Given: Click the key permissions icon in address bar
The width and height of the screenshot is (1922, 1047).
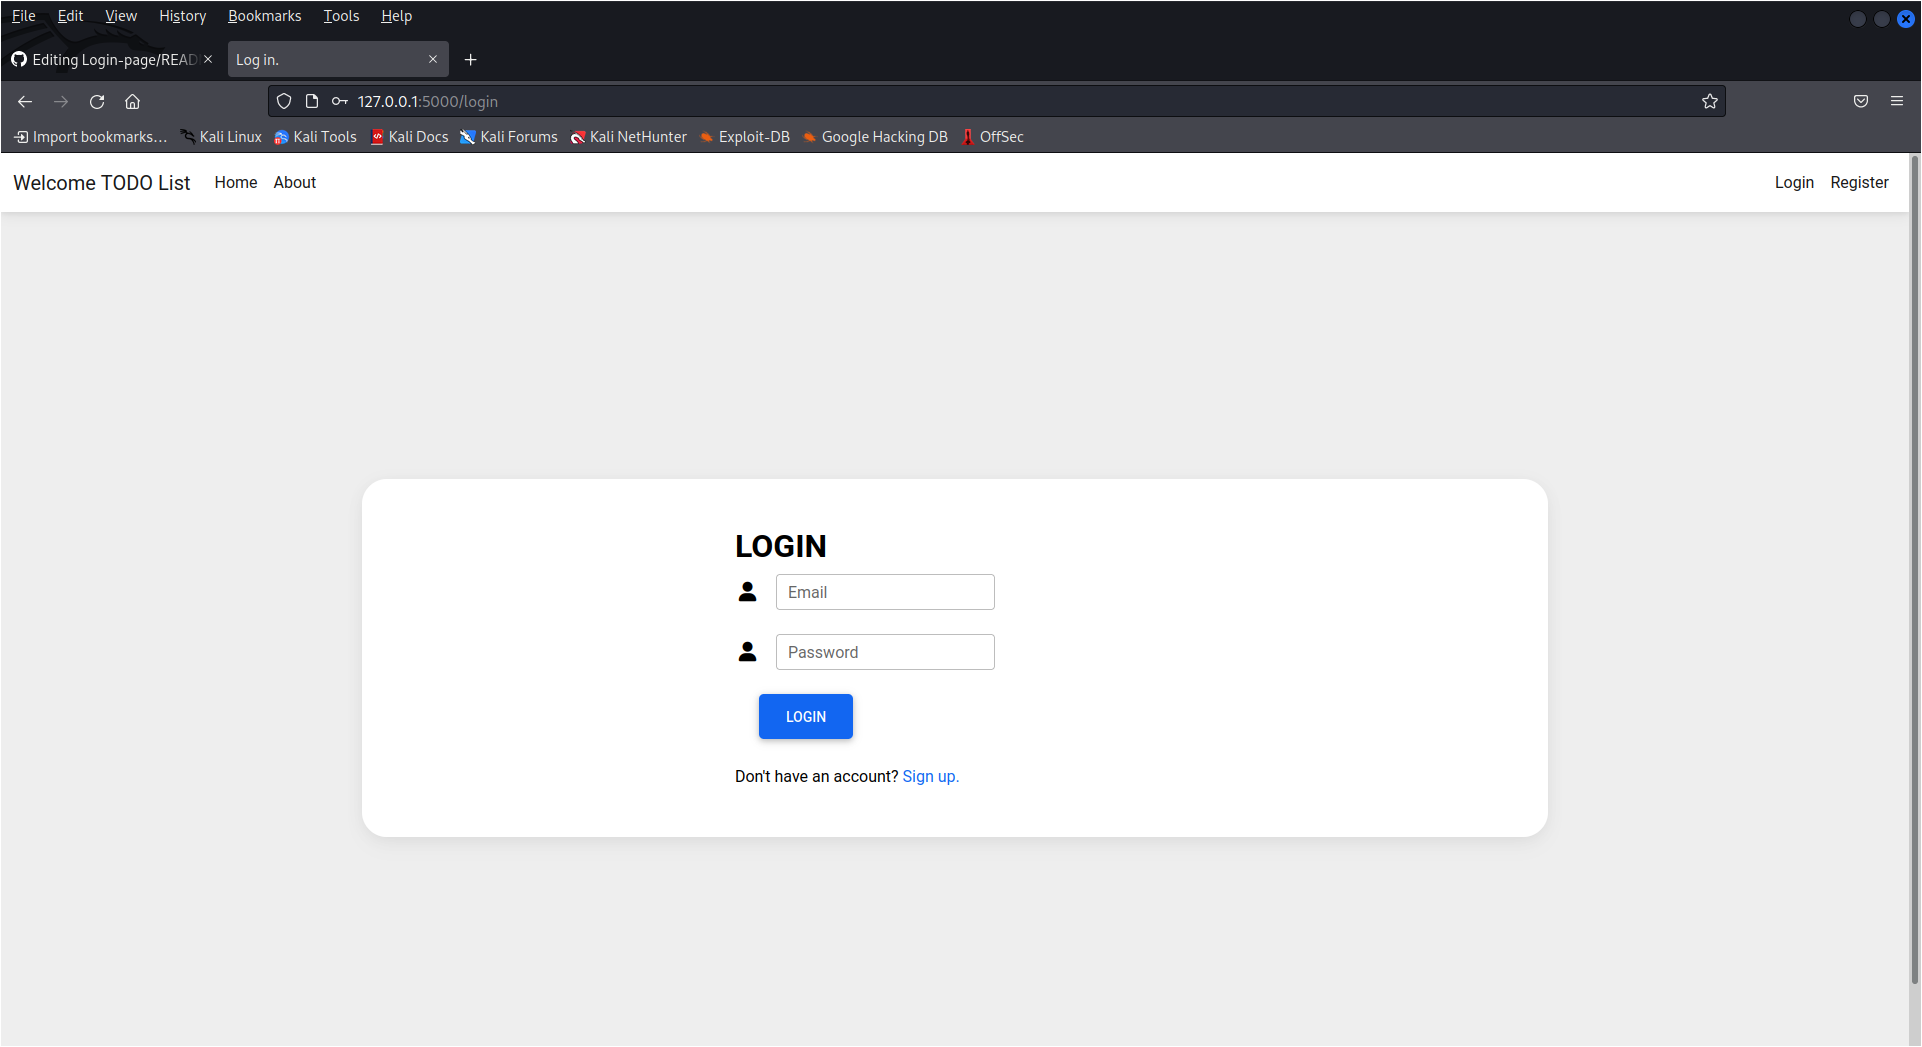Looking at the screenshot, I should coord(340,101).
